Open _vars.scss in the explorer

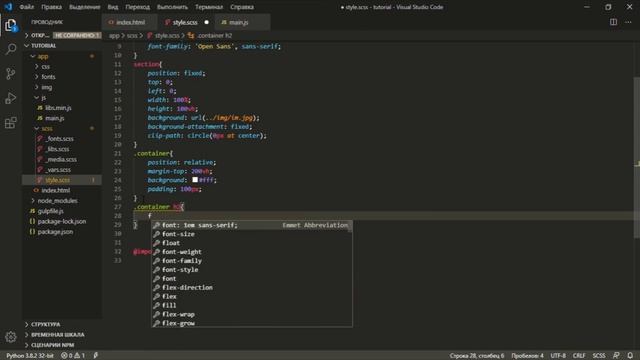click(x=62, y=170)
